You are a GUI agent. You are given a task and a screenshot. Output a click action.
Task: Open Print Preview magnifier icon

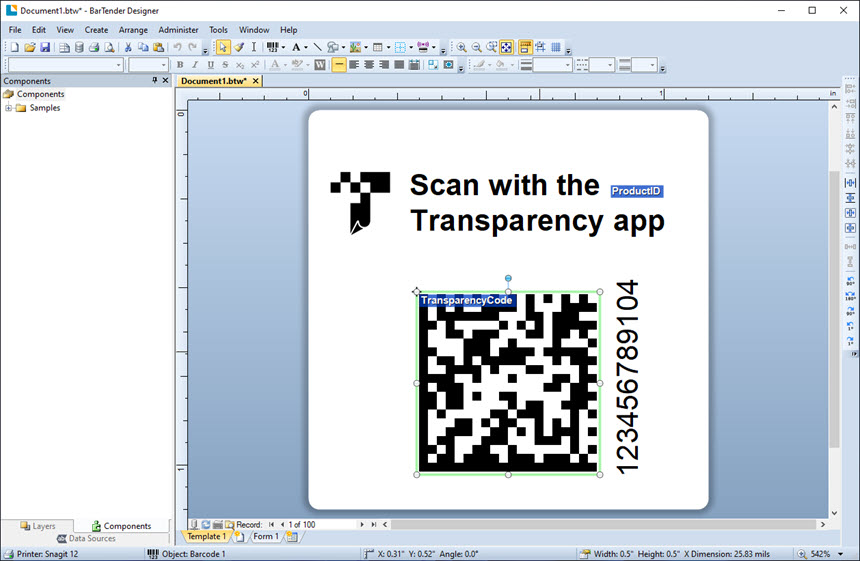click(109, 48)
